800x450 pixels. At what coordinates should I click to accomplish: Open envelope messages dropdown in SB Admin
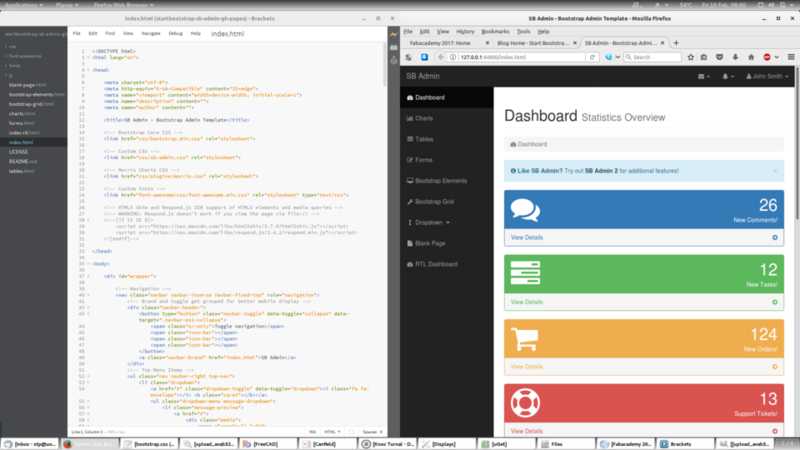704,77
